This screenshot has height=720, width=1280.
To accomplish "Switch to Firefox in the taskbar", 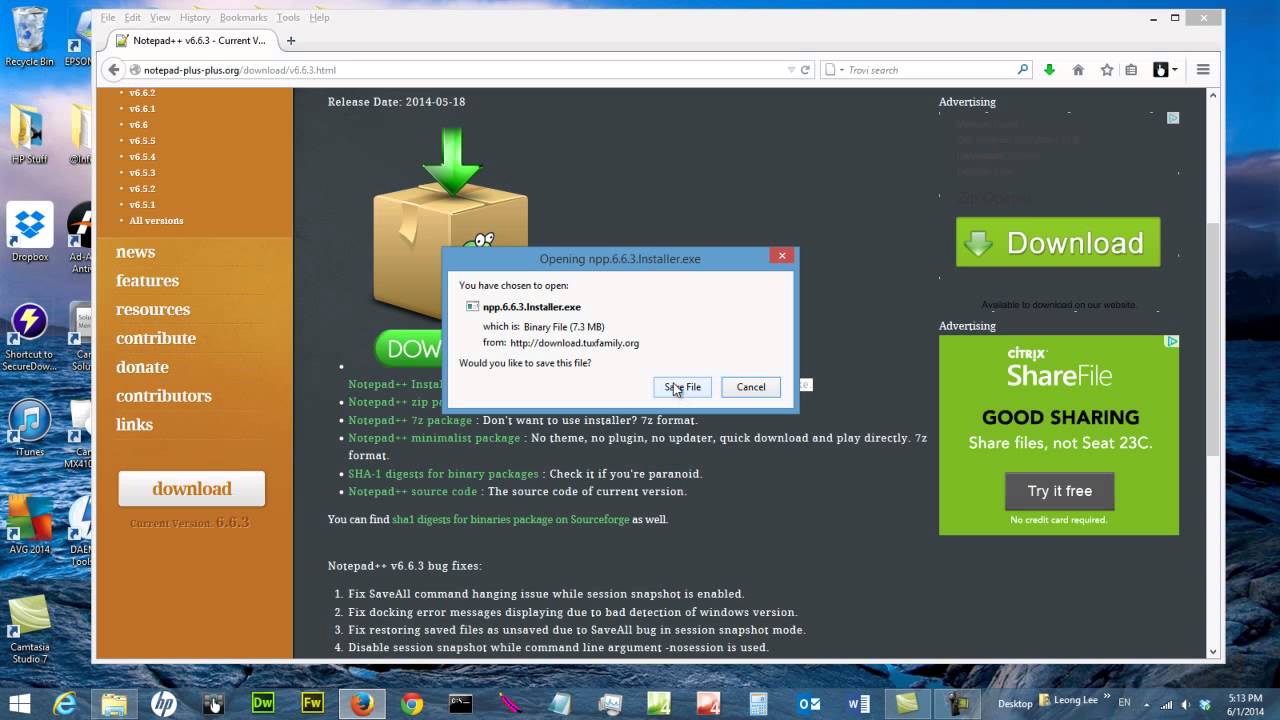I will pyautogui.click(x=362, y=704).
